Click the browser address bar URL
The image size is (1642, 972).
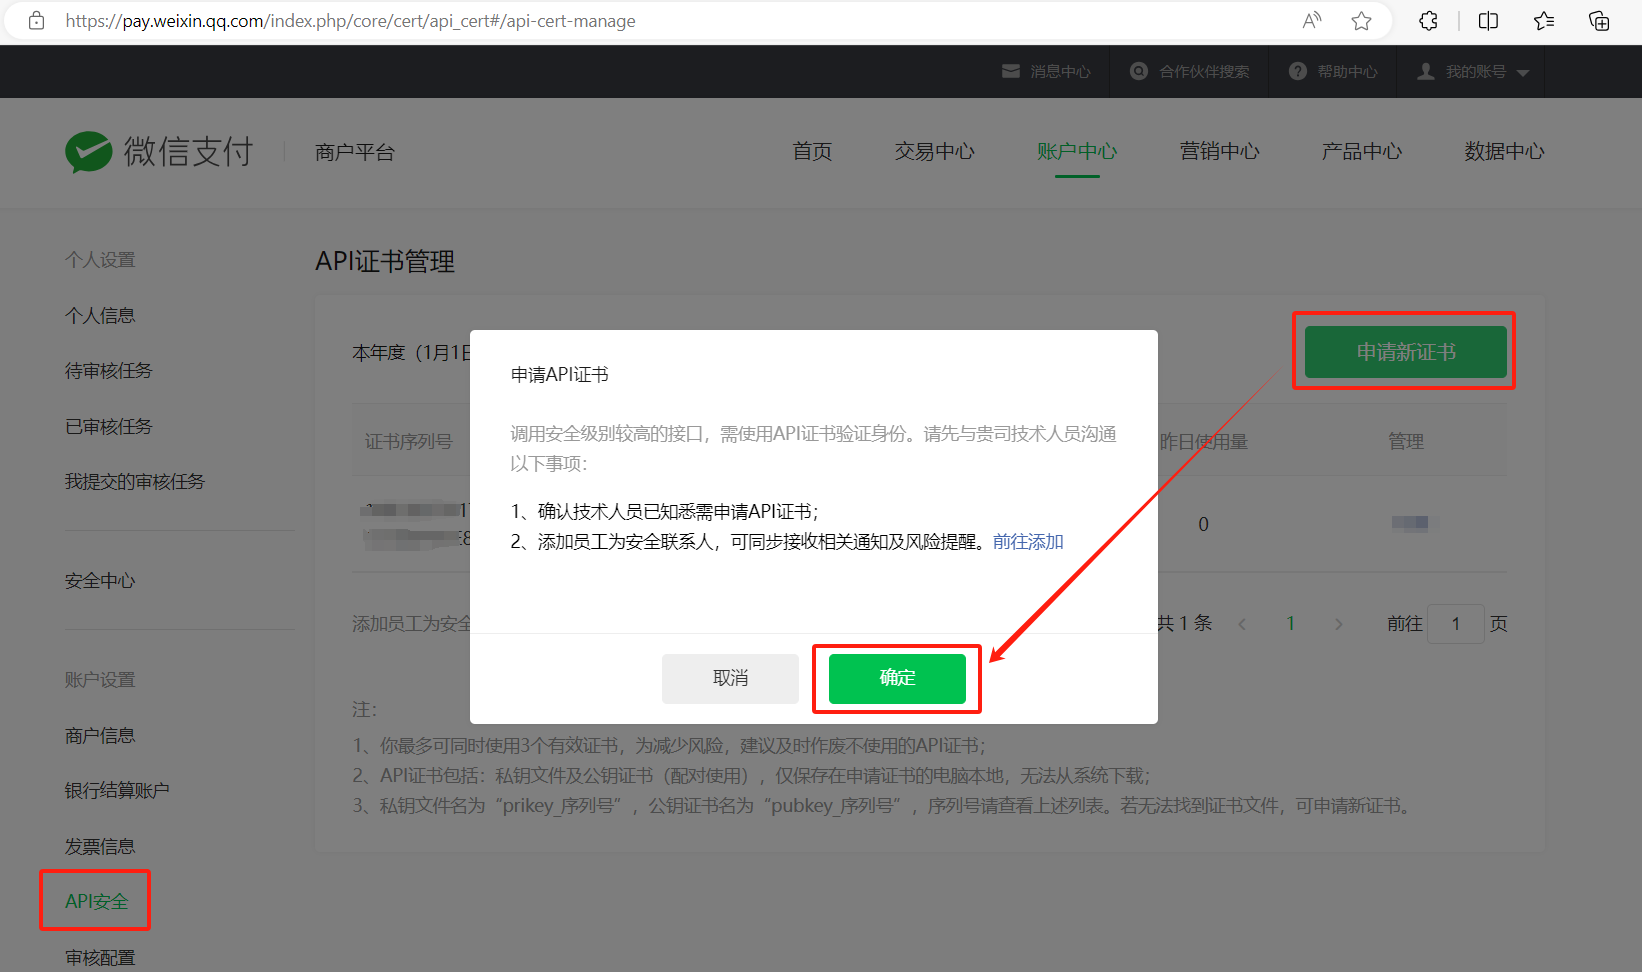click(x=350, y=21)
